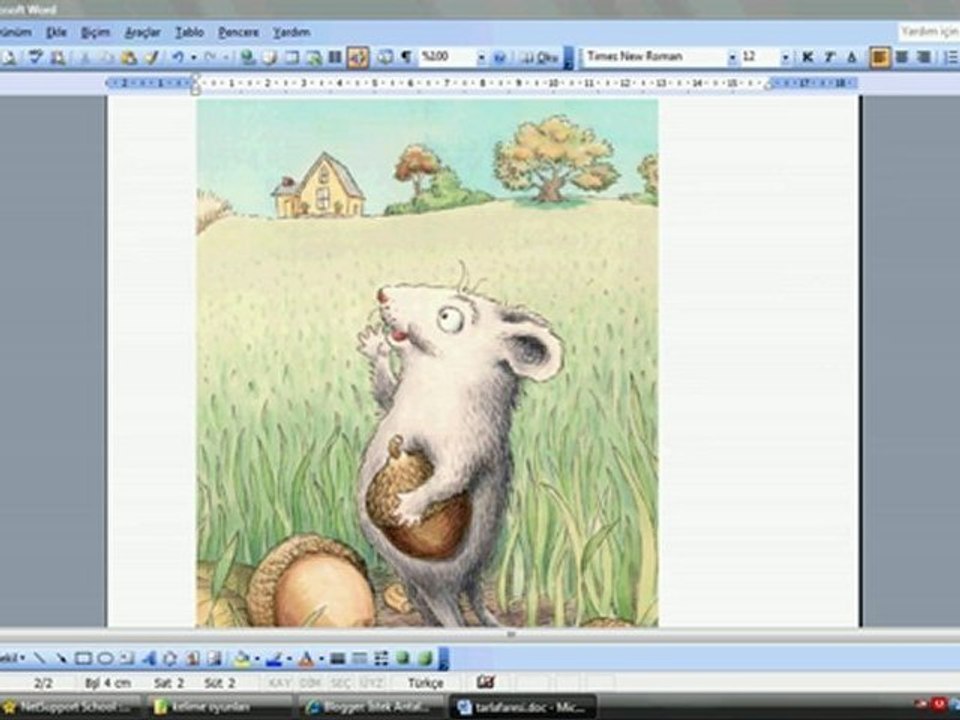Click the Türkçe language status entry
This screenshot has width=960, height=720.
pos(426,683)
